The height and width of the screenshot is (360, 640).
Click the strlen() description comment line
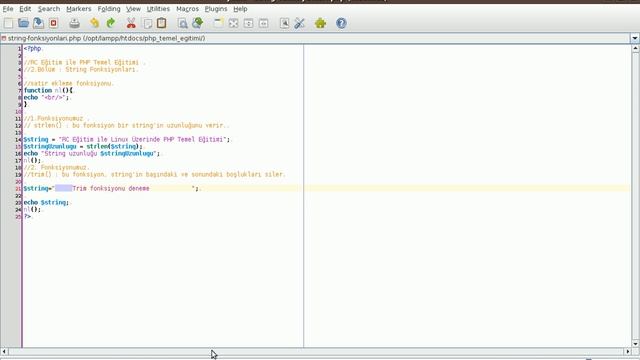tap(126, 126)
